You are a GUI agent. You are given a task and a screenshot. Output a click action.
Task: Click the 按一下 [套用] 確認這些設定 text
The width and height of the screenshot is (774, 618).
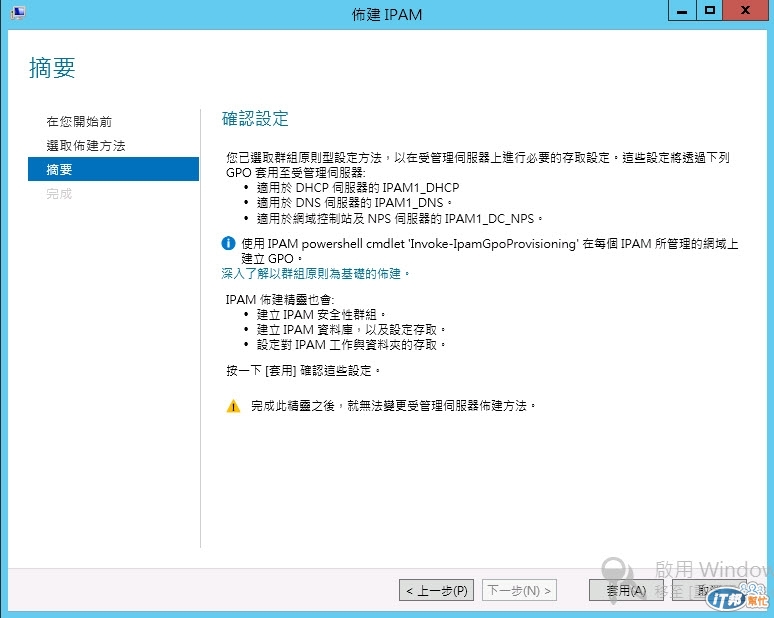coord(304,370)
